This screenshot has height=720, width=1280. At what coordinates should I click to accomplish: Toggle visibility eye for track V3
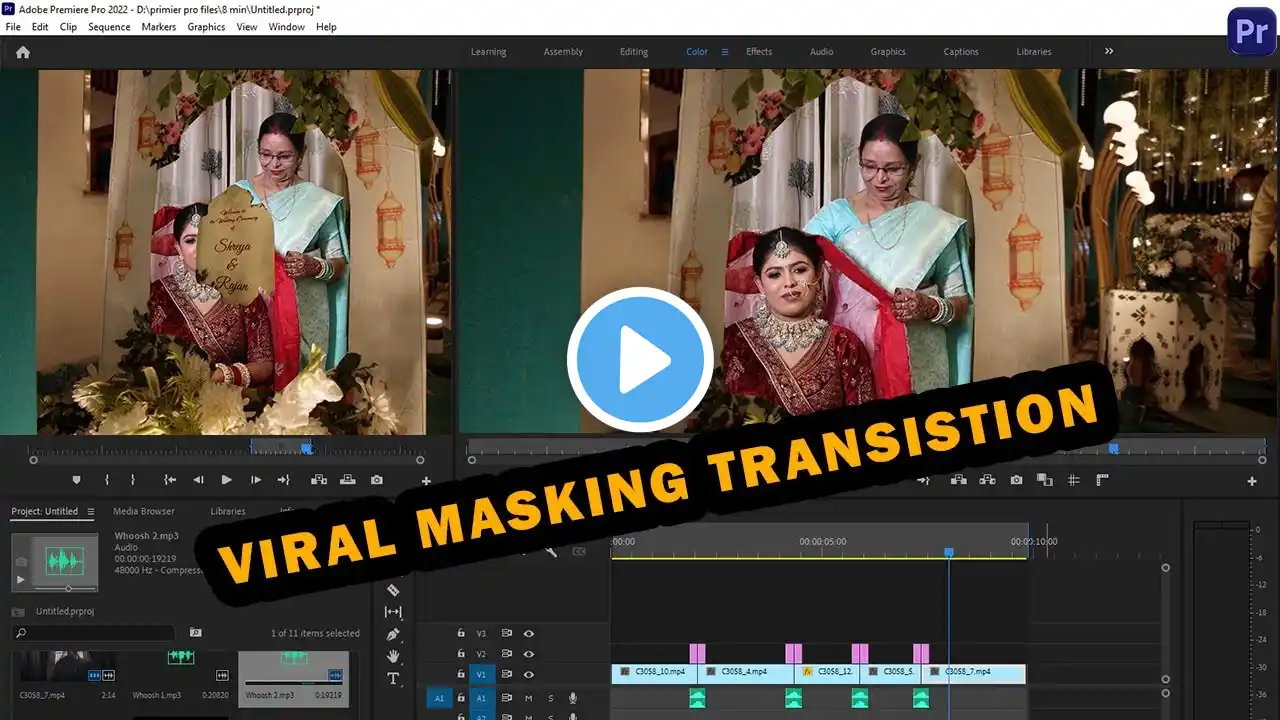(x=528, y=633)
